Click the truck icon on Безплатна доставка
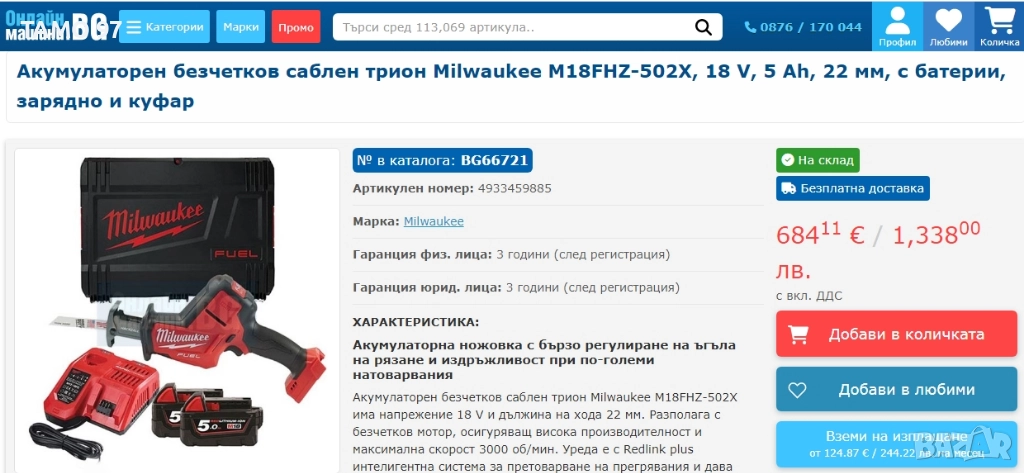The image size is (1024, 473). (x=789, y=189)
